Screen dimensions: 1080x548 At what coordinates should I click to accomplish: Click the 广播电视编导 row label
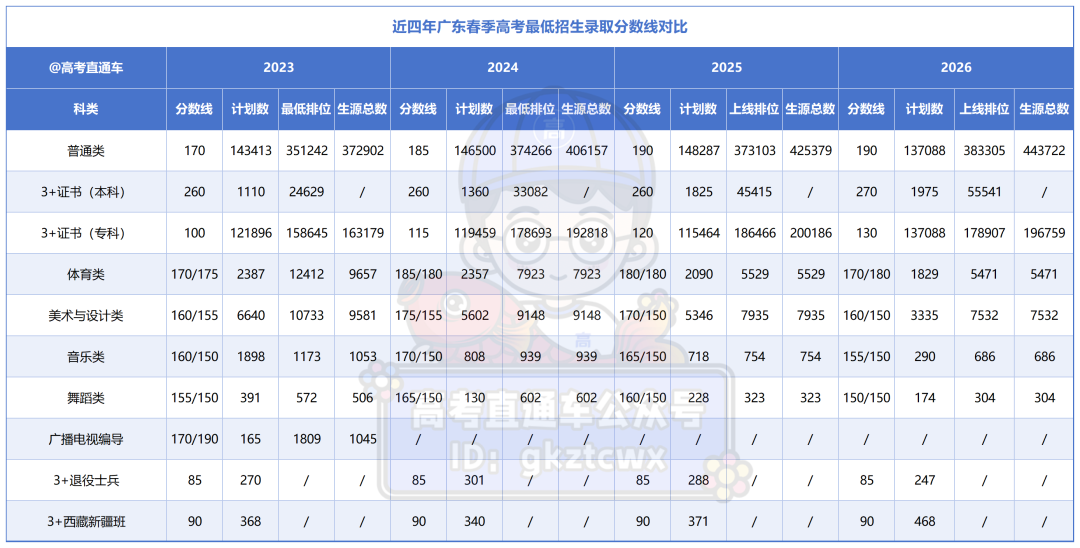click(x=86, y=439)
